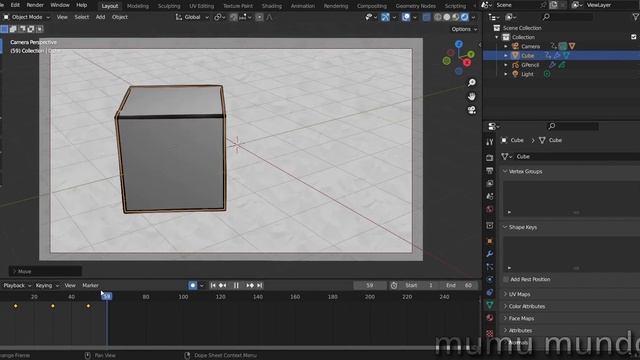Image resolution: width=640 pixels, height=360 pixels.
Task: Click the red X axis gizmo ball
Action: tap(467, 62)
